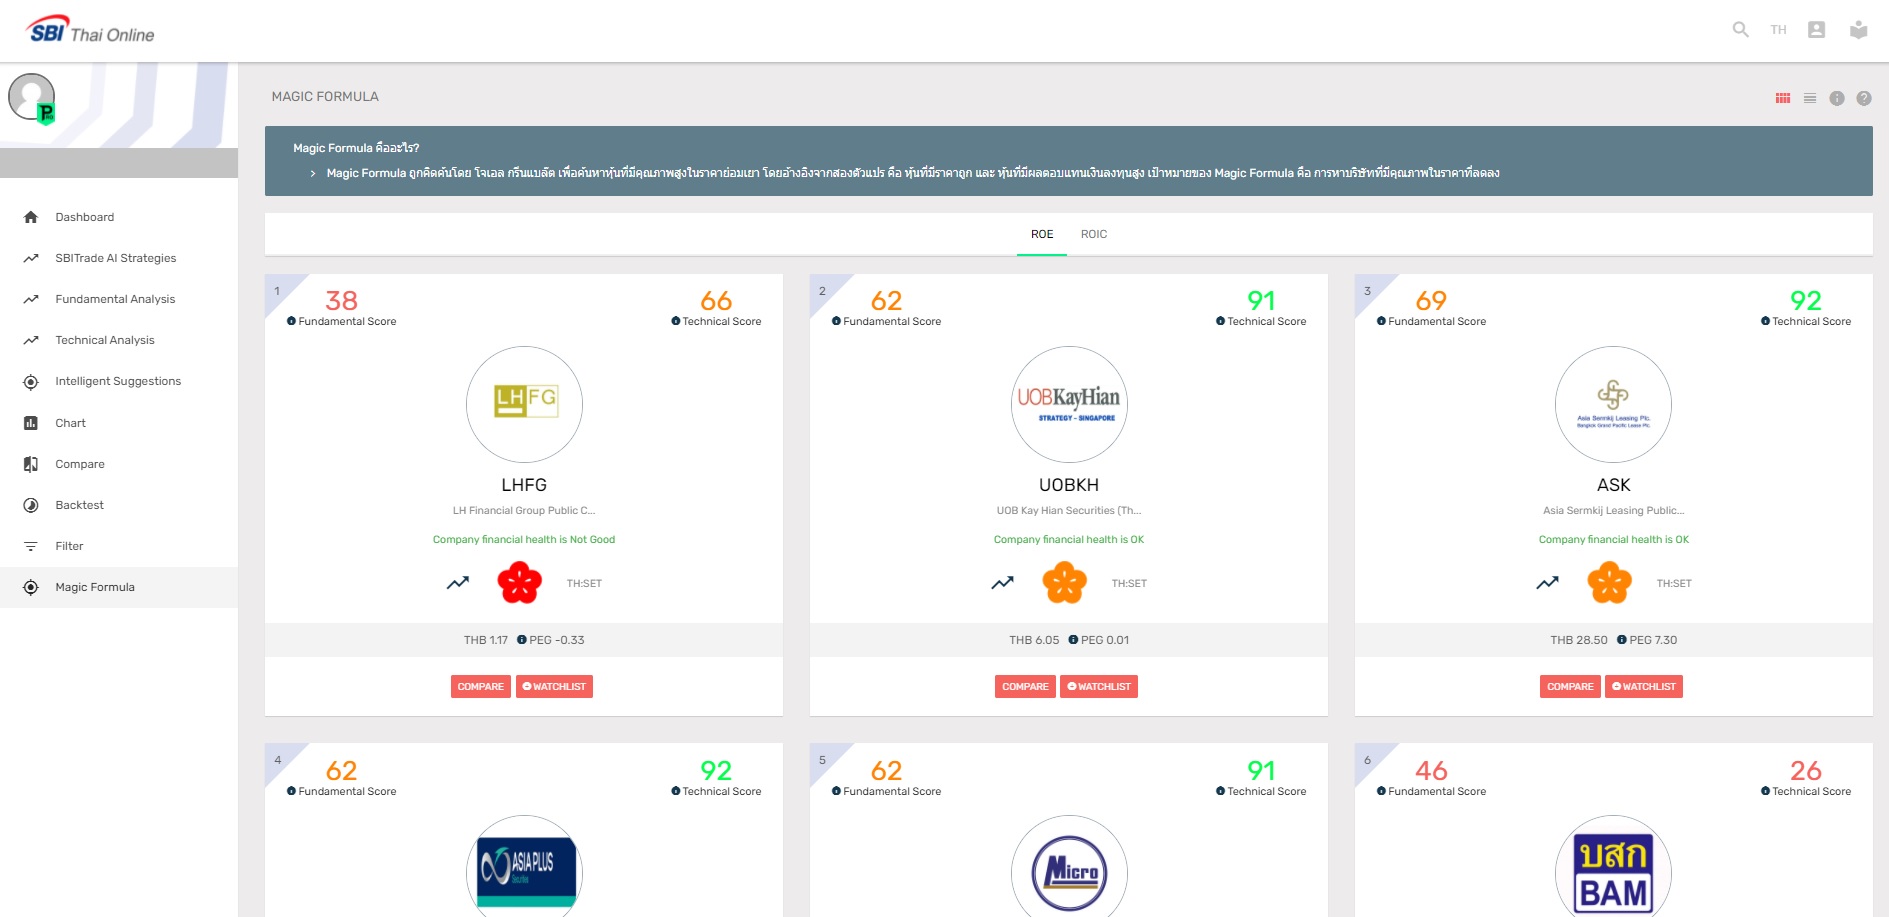
Task: Click the Micro logo in card 5
Action: click(1069, 866)
